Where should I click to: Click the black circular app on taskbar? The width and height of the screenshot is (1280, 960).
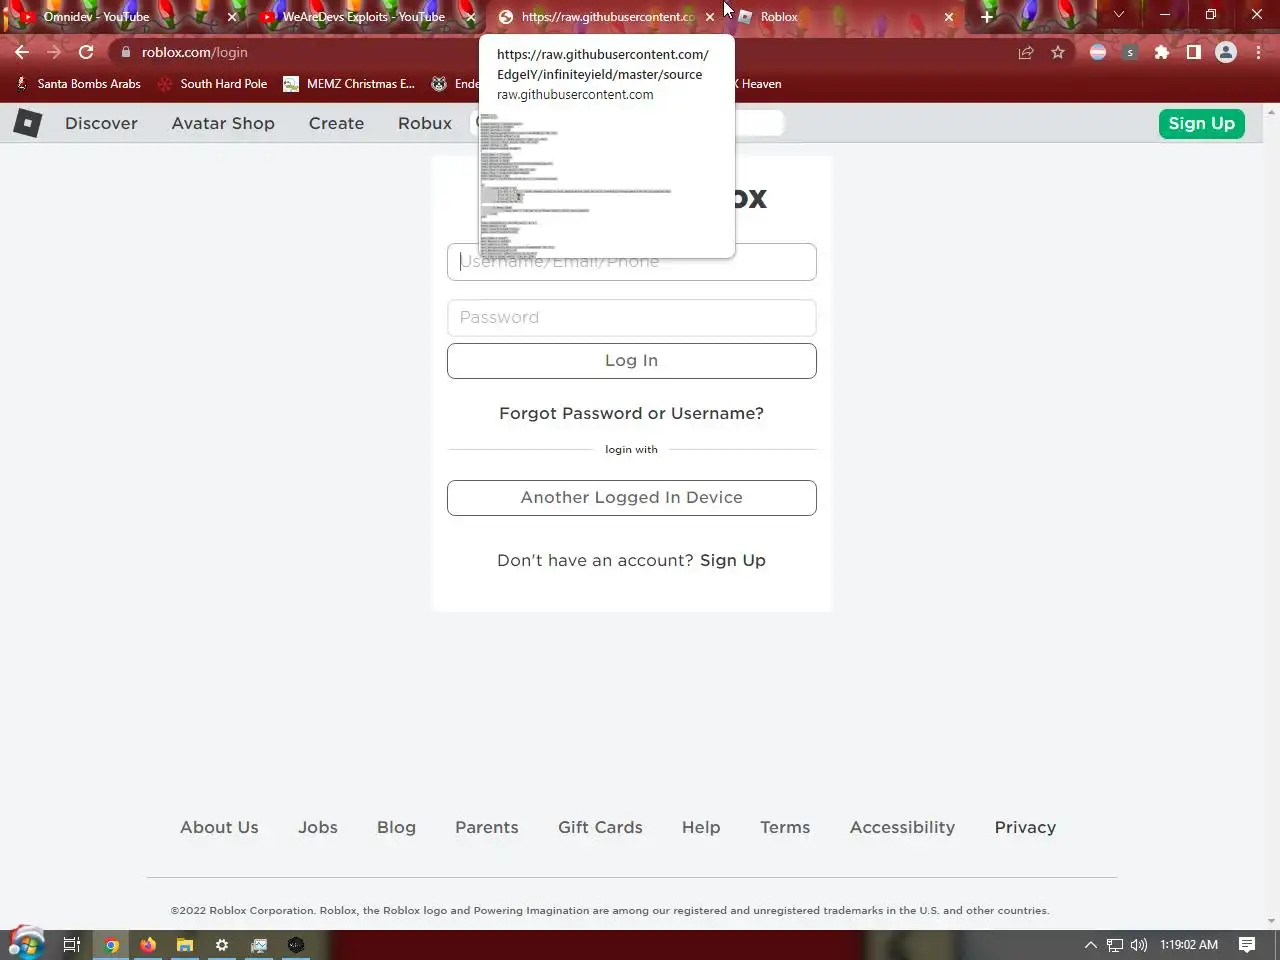[x=296, y=945]
